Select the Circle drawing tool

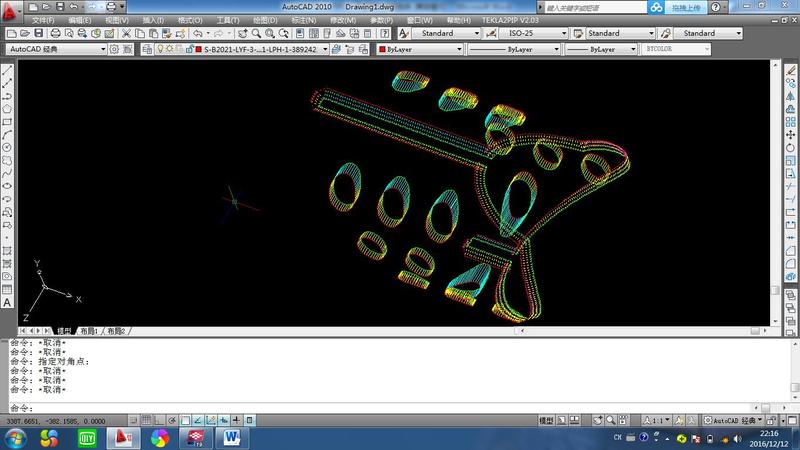7,147
